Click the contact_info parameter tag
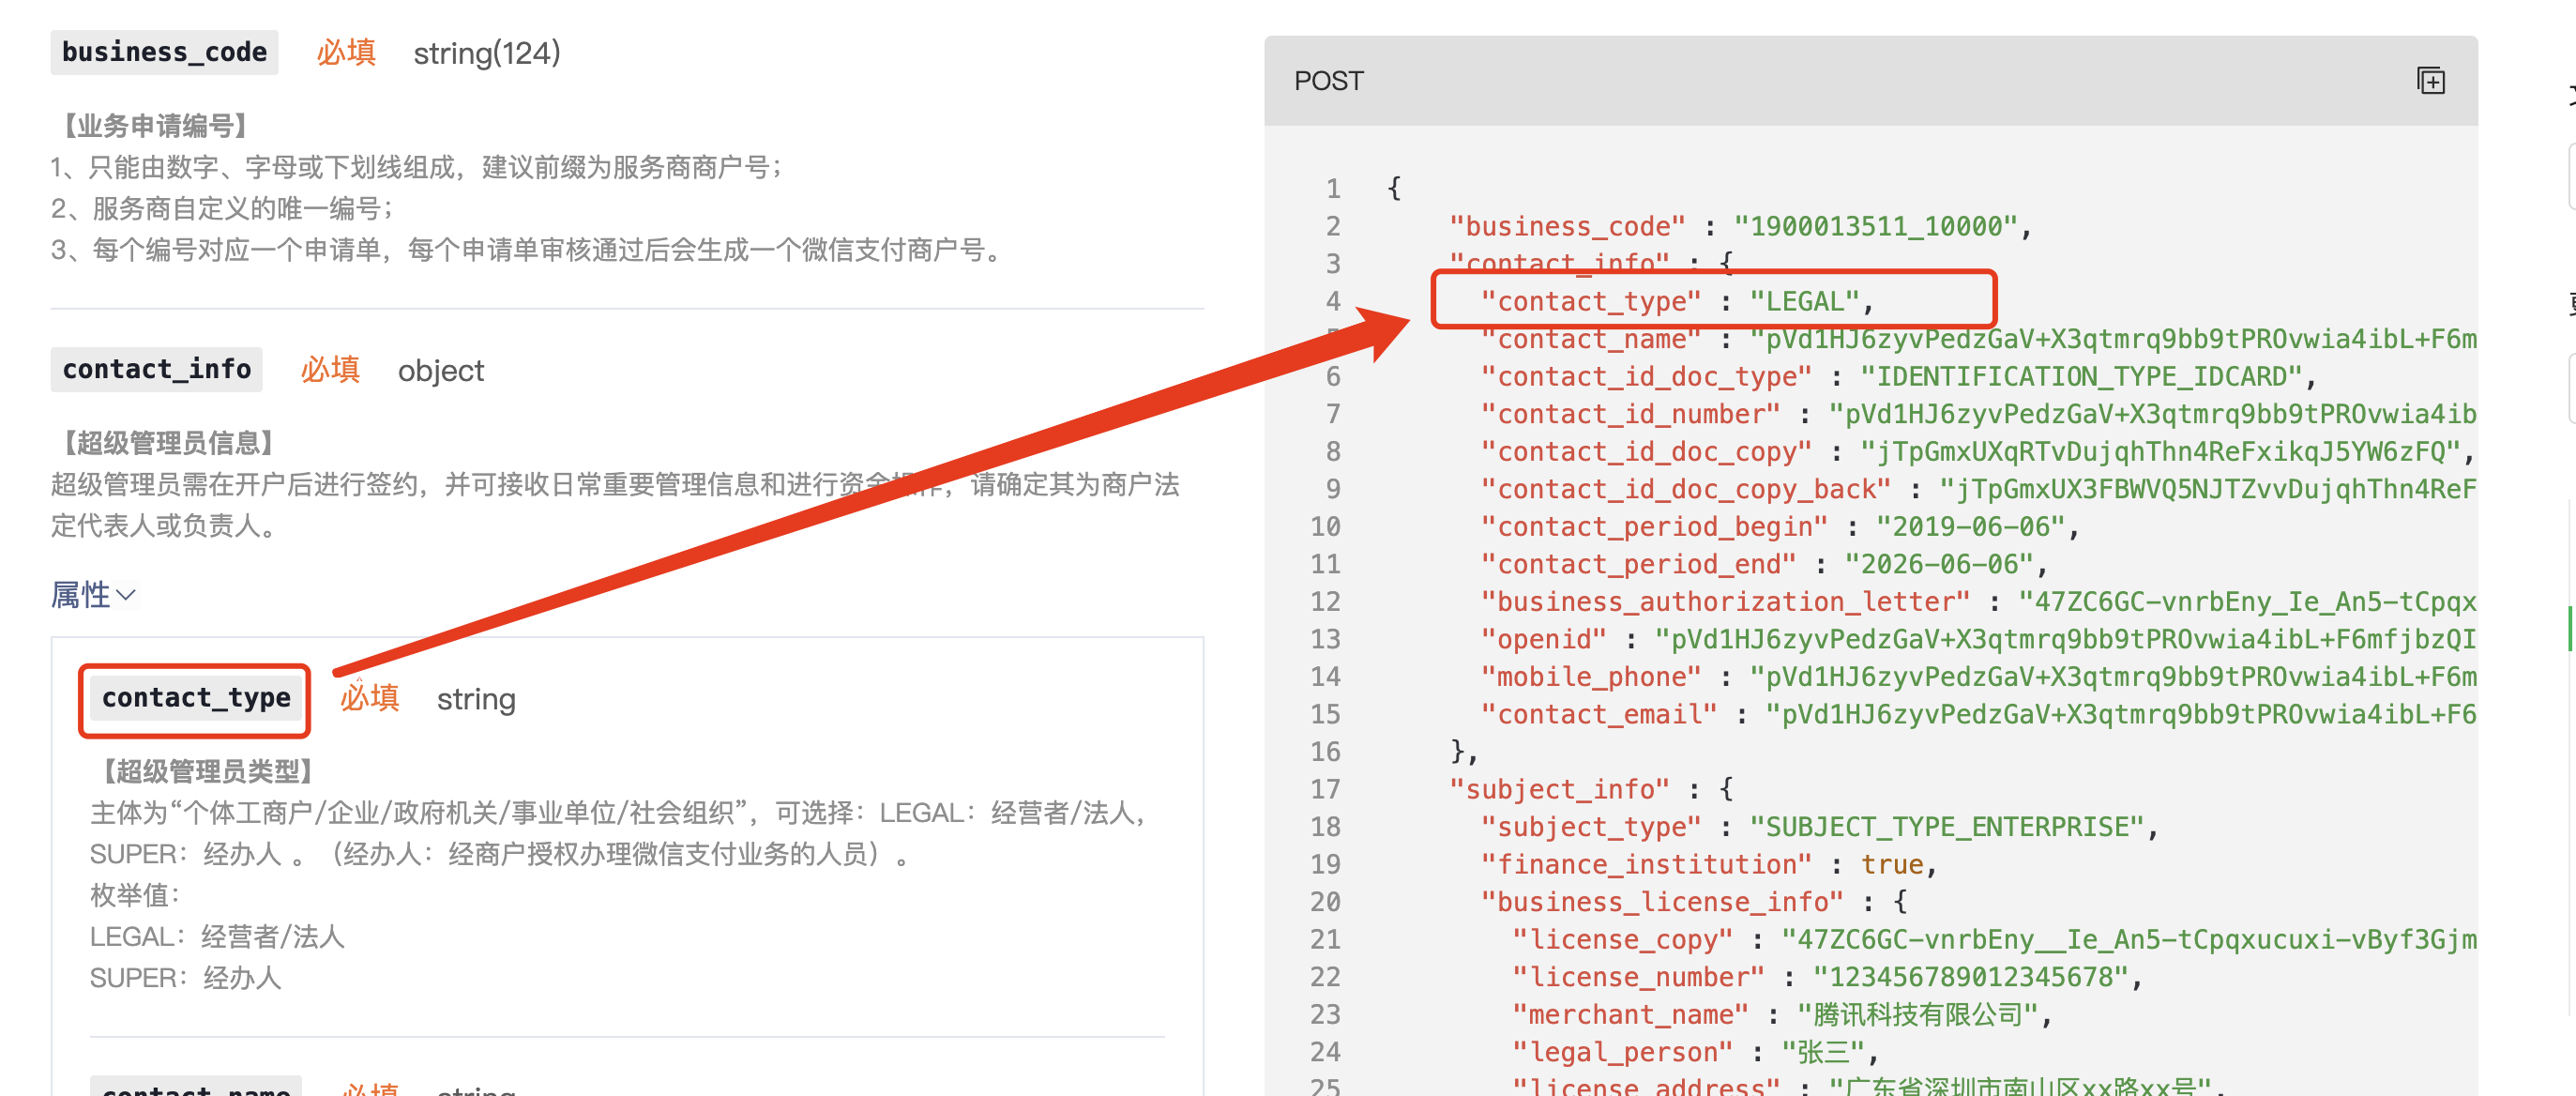This screenshot has width=2576, height=1096. click(x=156, y=370)
